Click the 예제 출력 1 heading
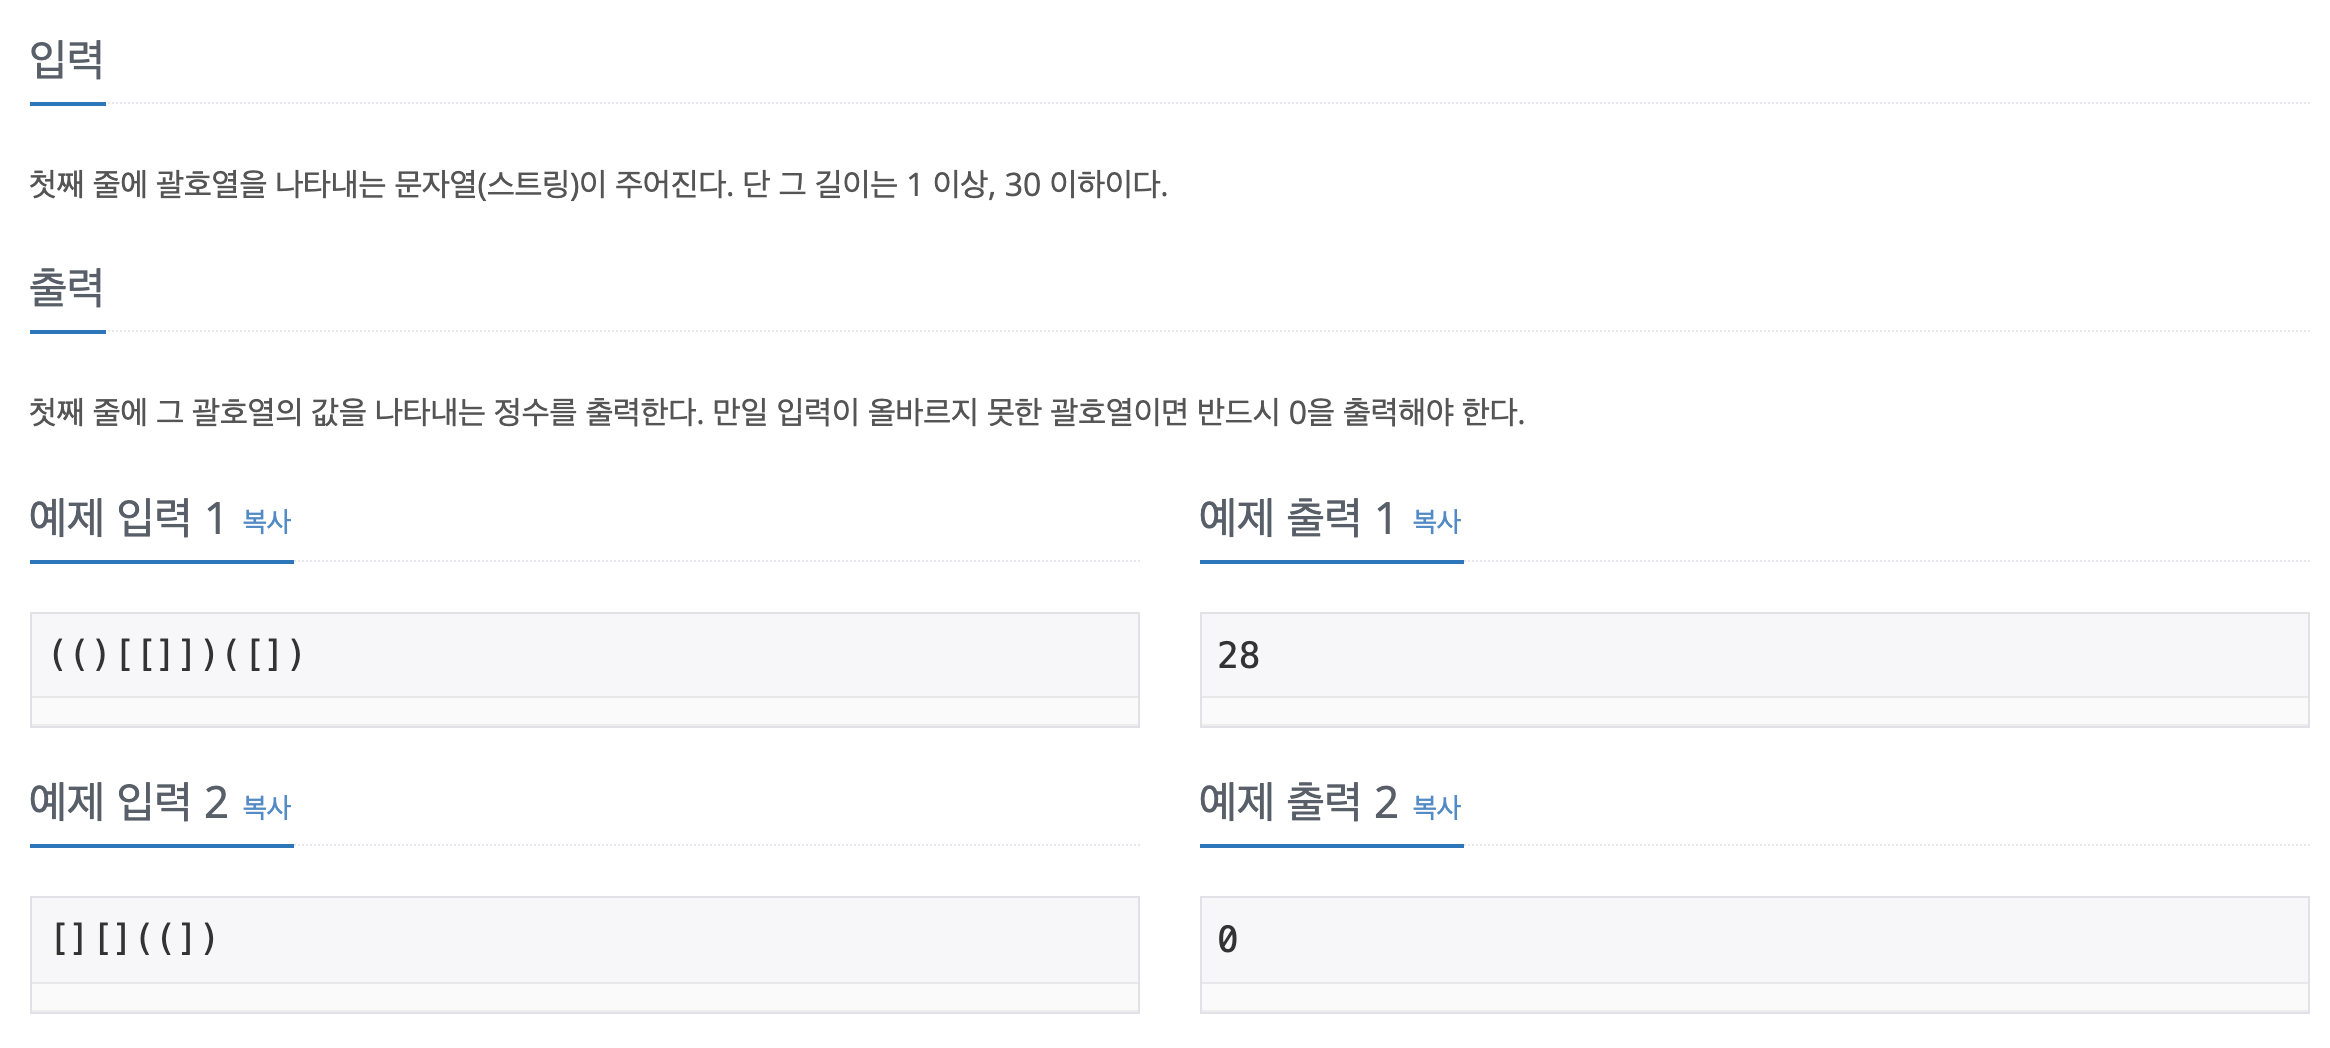2330x1048 pixels. coord(1297,518)
